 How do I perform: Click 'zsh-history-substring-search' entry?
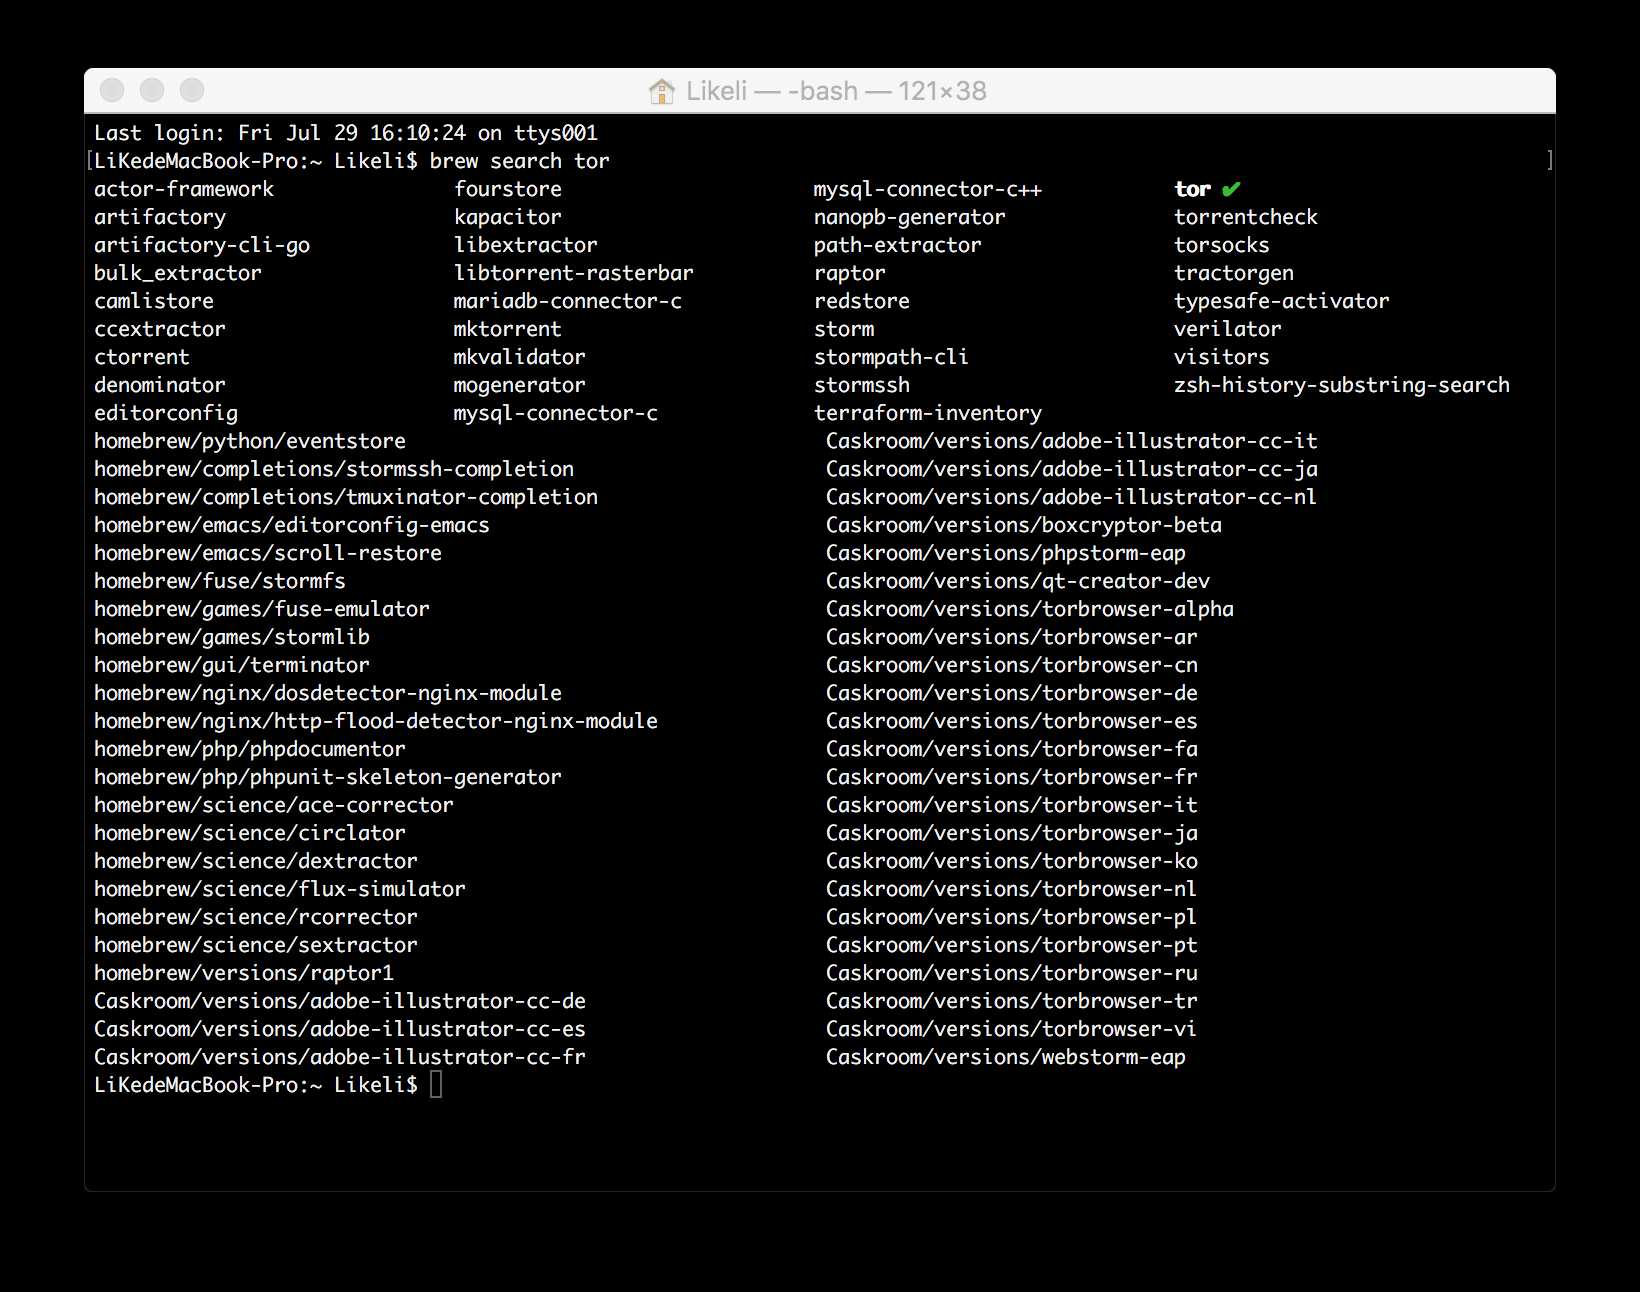(x=1342, y=385)
